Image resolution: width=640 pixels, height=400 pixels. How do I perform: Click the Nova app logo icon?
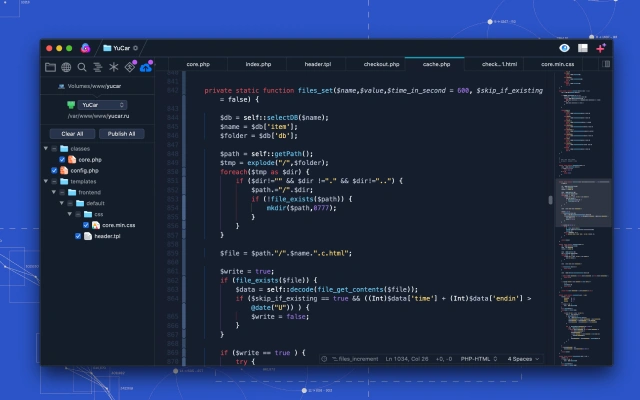point(85,48)
